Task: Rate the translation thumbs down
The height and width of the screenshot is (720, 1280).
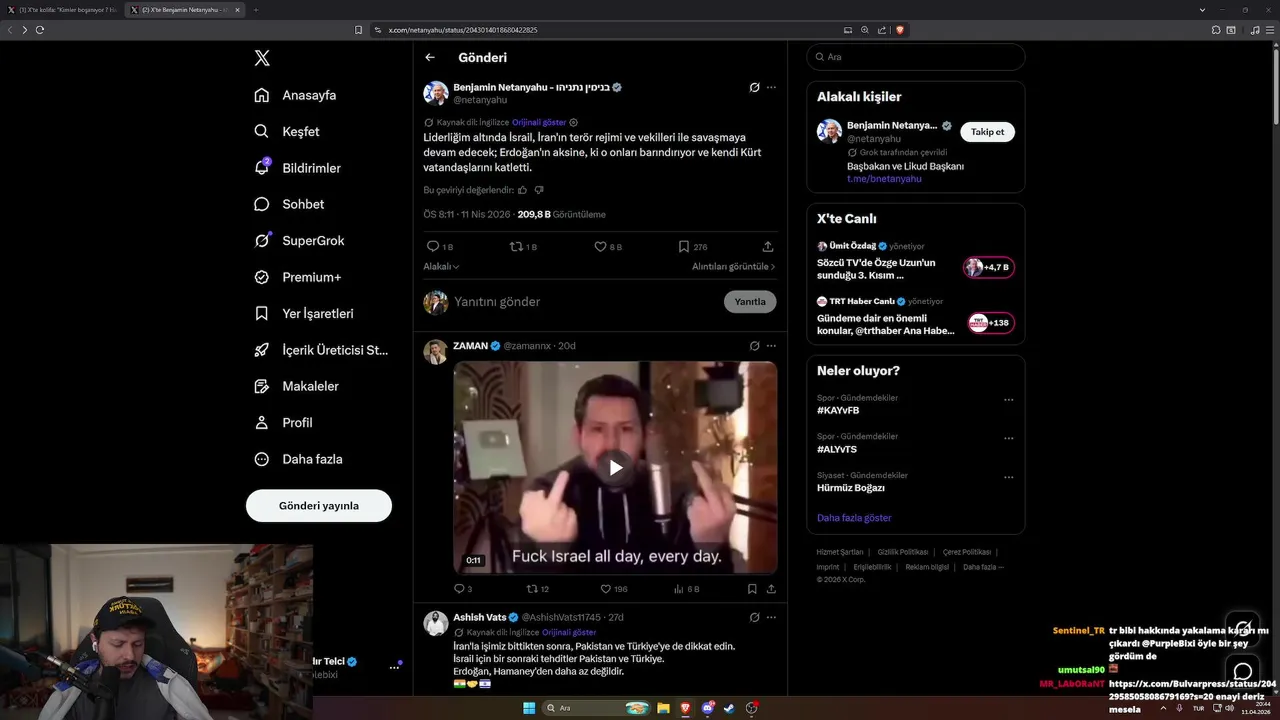Action: 539,190
